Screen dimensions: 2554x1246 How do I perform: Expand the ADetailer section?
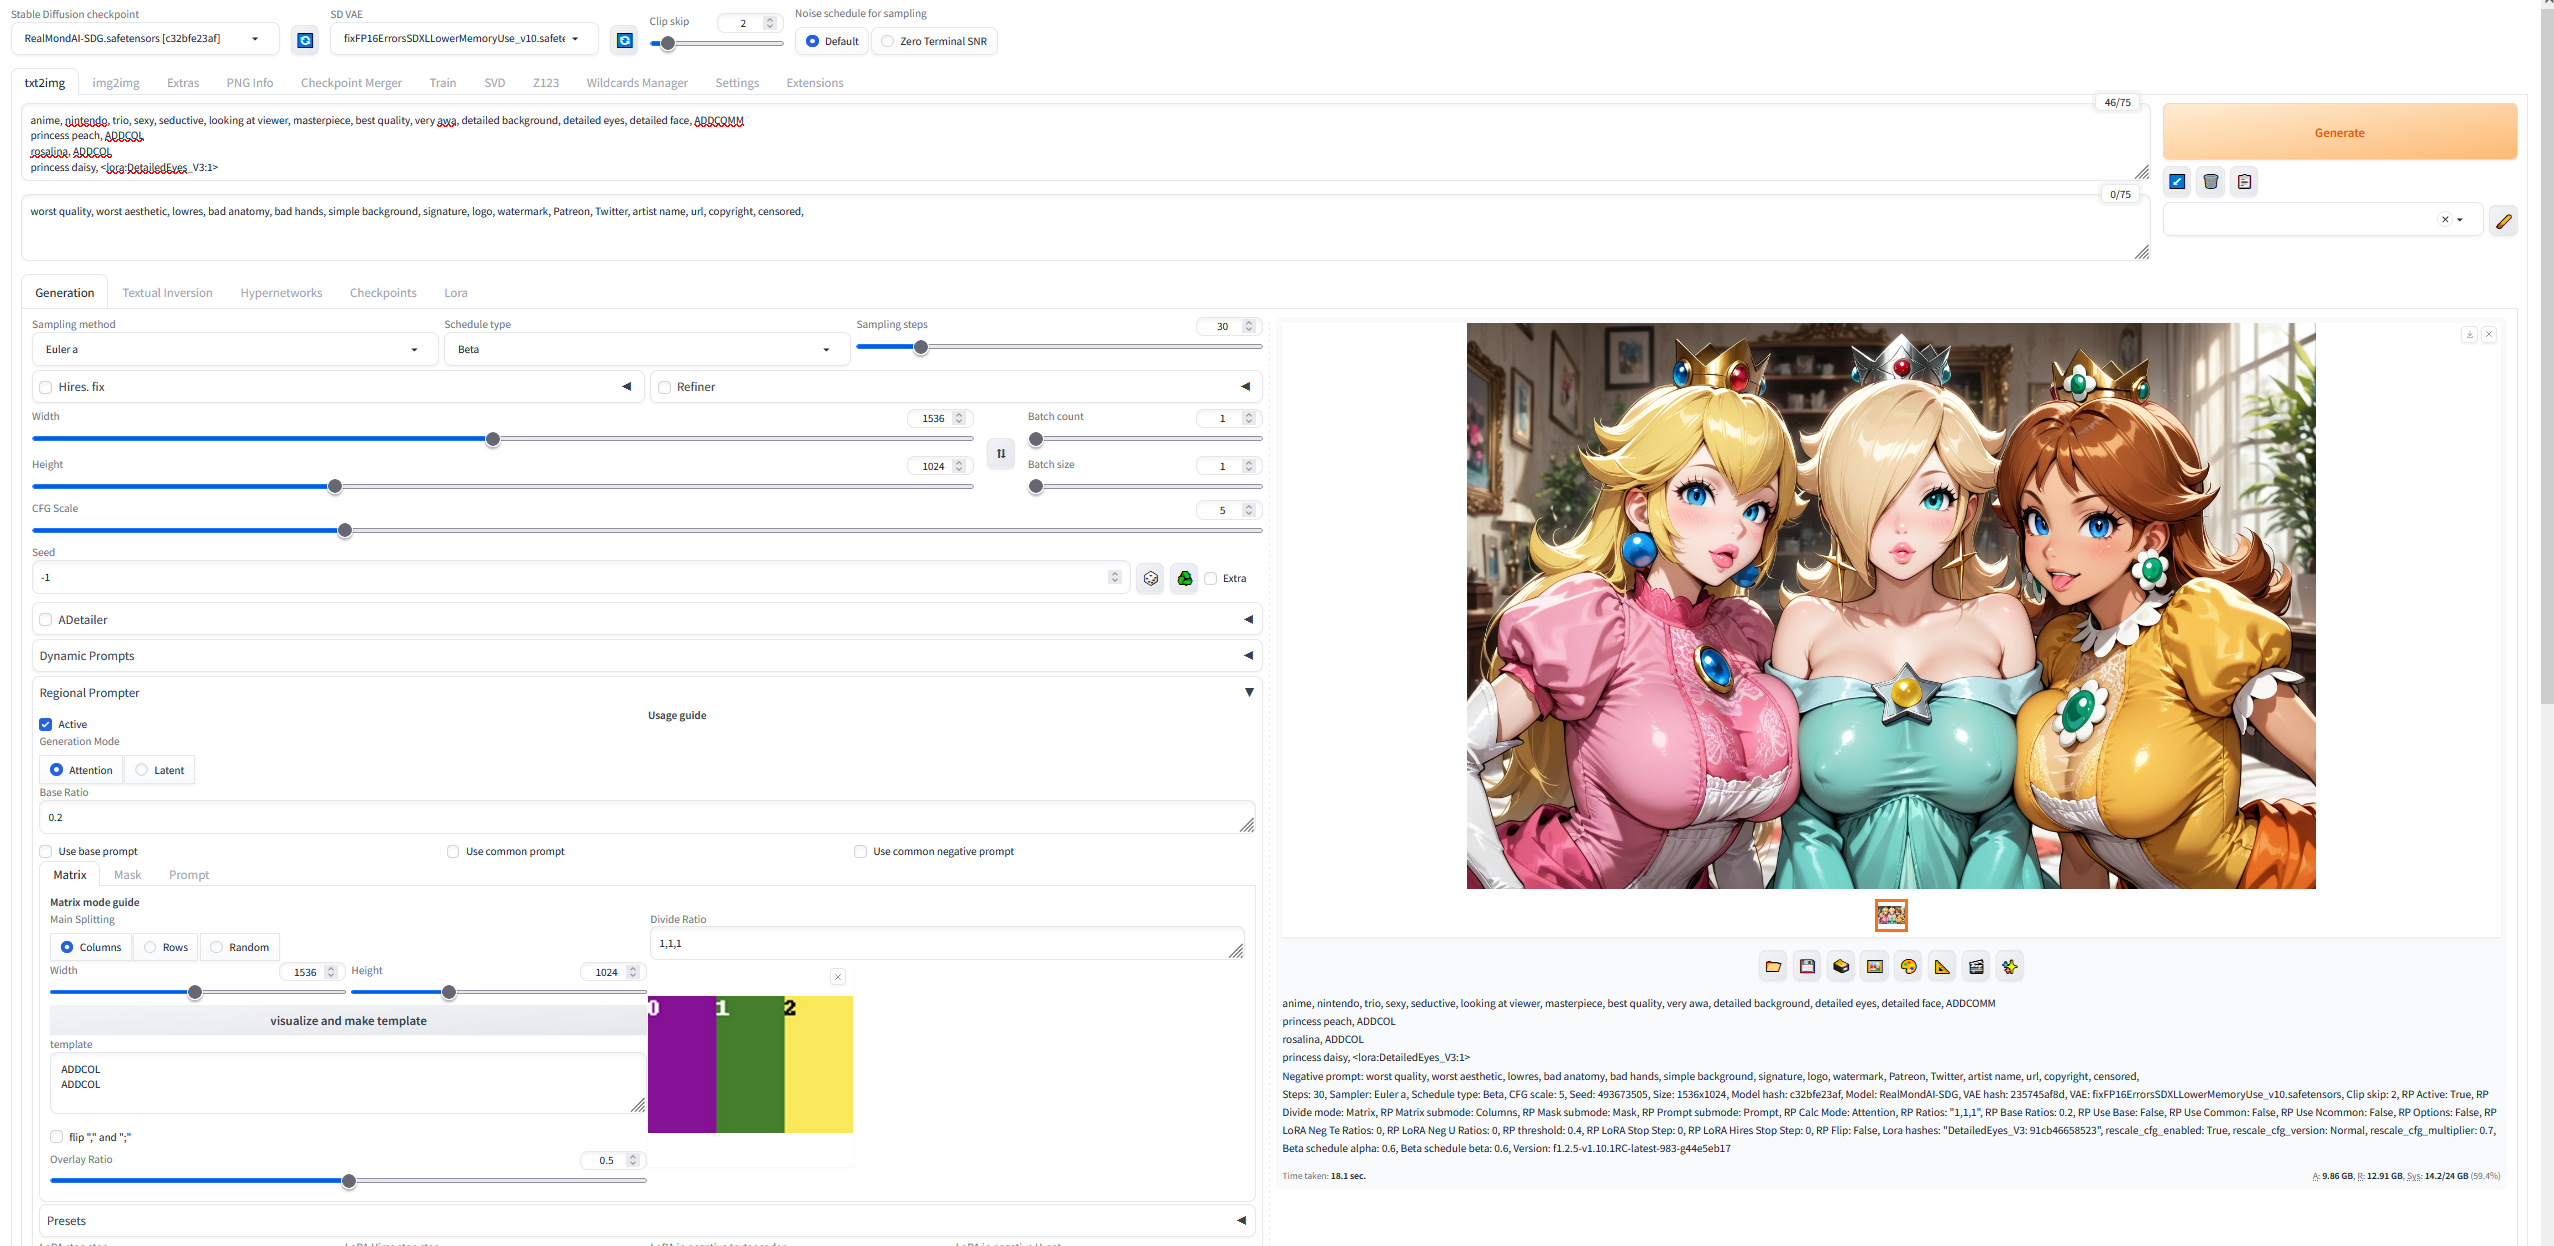coord(1247,620)
